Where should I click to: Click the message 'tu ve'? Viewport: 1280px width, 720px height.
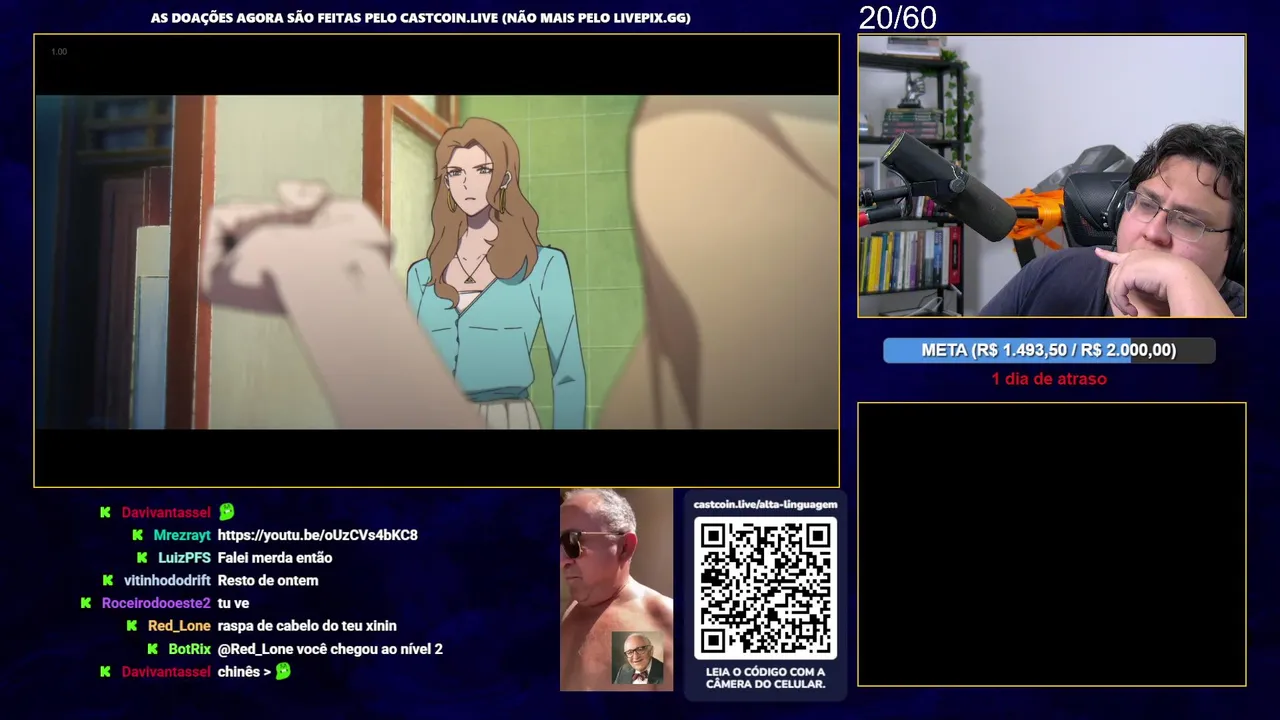[x=233, y=603]
